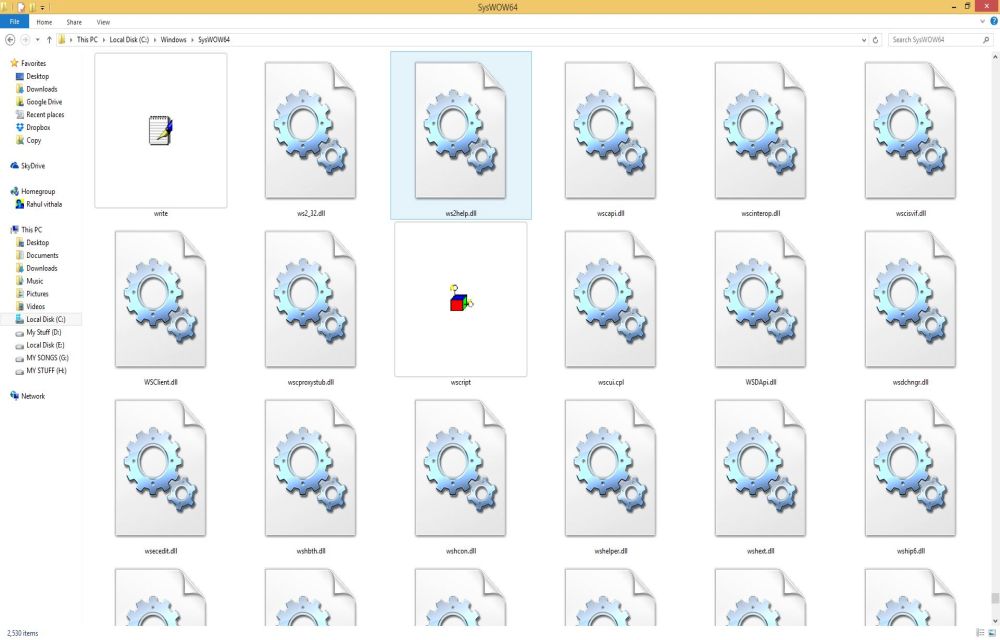
Task: Click the Search SysWOW64 input field
Action: point(930,40)
